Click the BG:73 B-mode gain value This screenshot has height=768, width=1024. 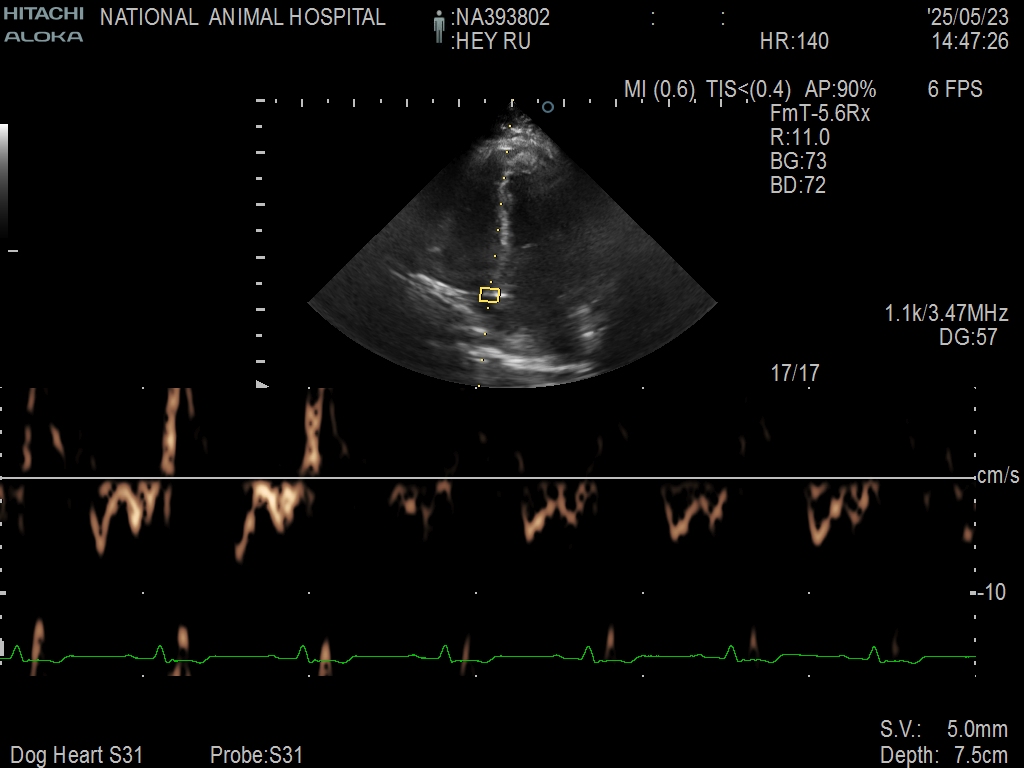pyautogui.click(x=798, y=161)
